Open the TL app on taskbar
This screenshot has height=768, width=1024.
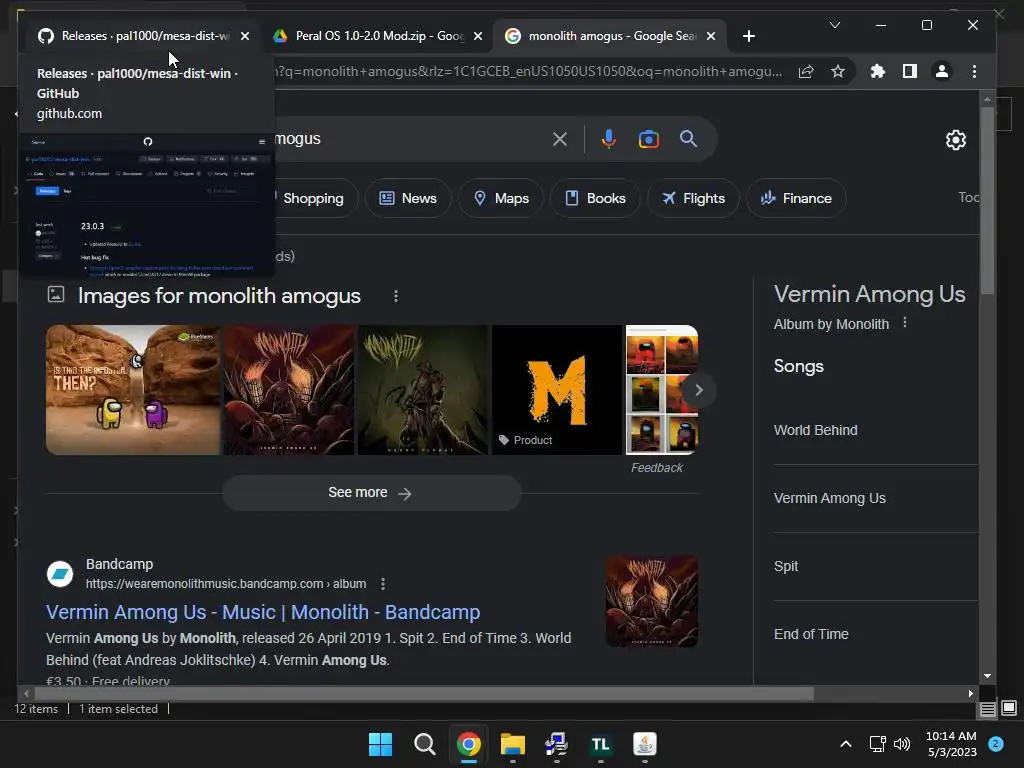point(600,744)
